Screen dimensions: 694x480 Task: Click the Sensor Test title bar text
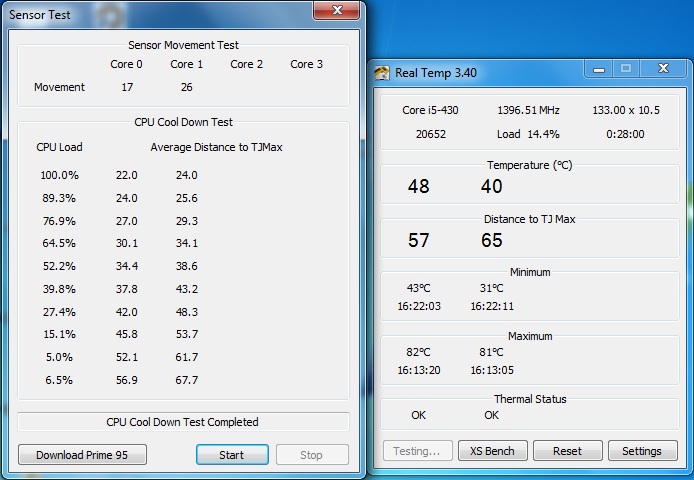pyautogui.click(x=40, y=15)
